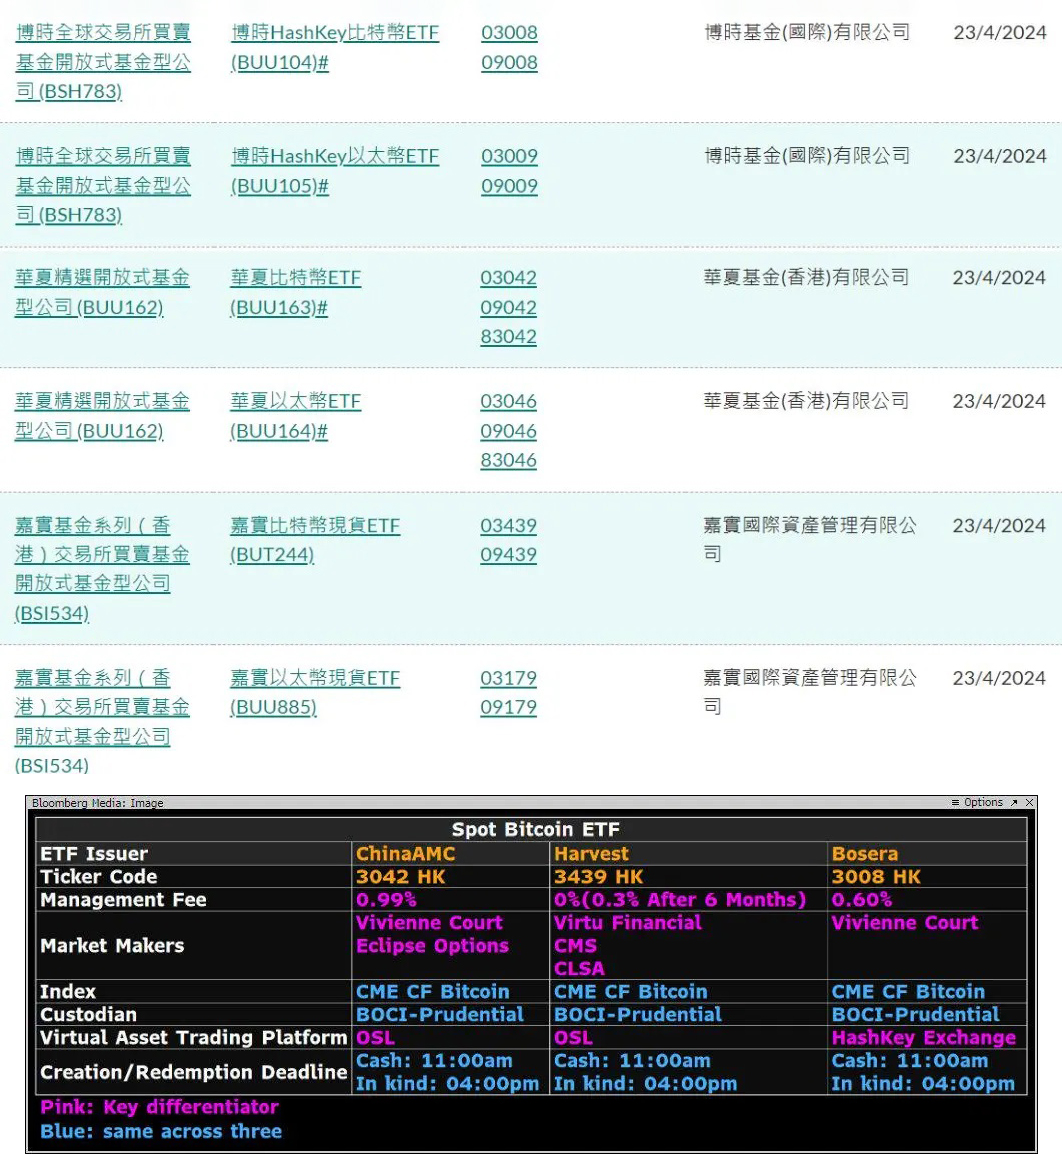The width and height of the screenshot is (1062, 1172).
Task: Click the 'Blue: same across three' legend
Action: (161, 1131)
